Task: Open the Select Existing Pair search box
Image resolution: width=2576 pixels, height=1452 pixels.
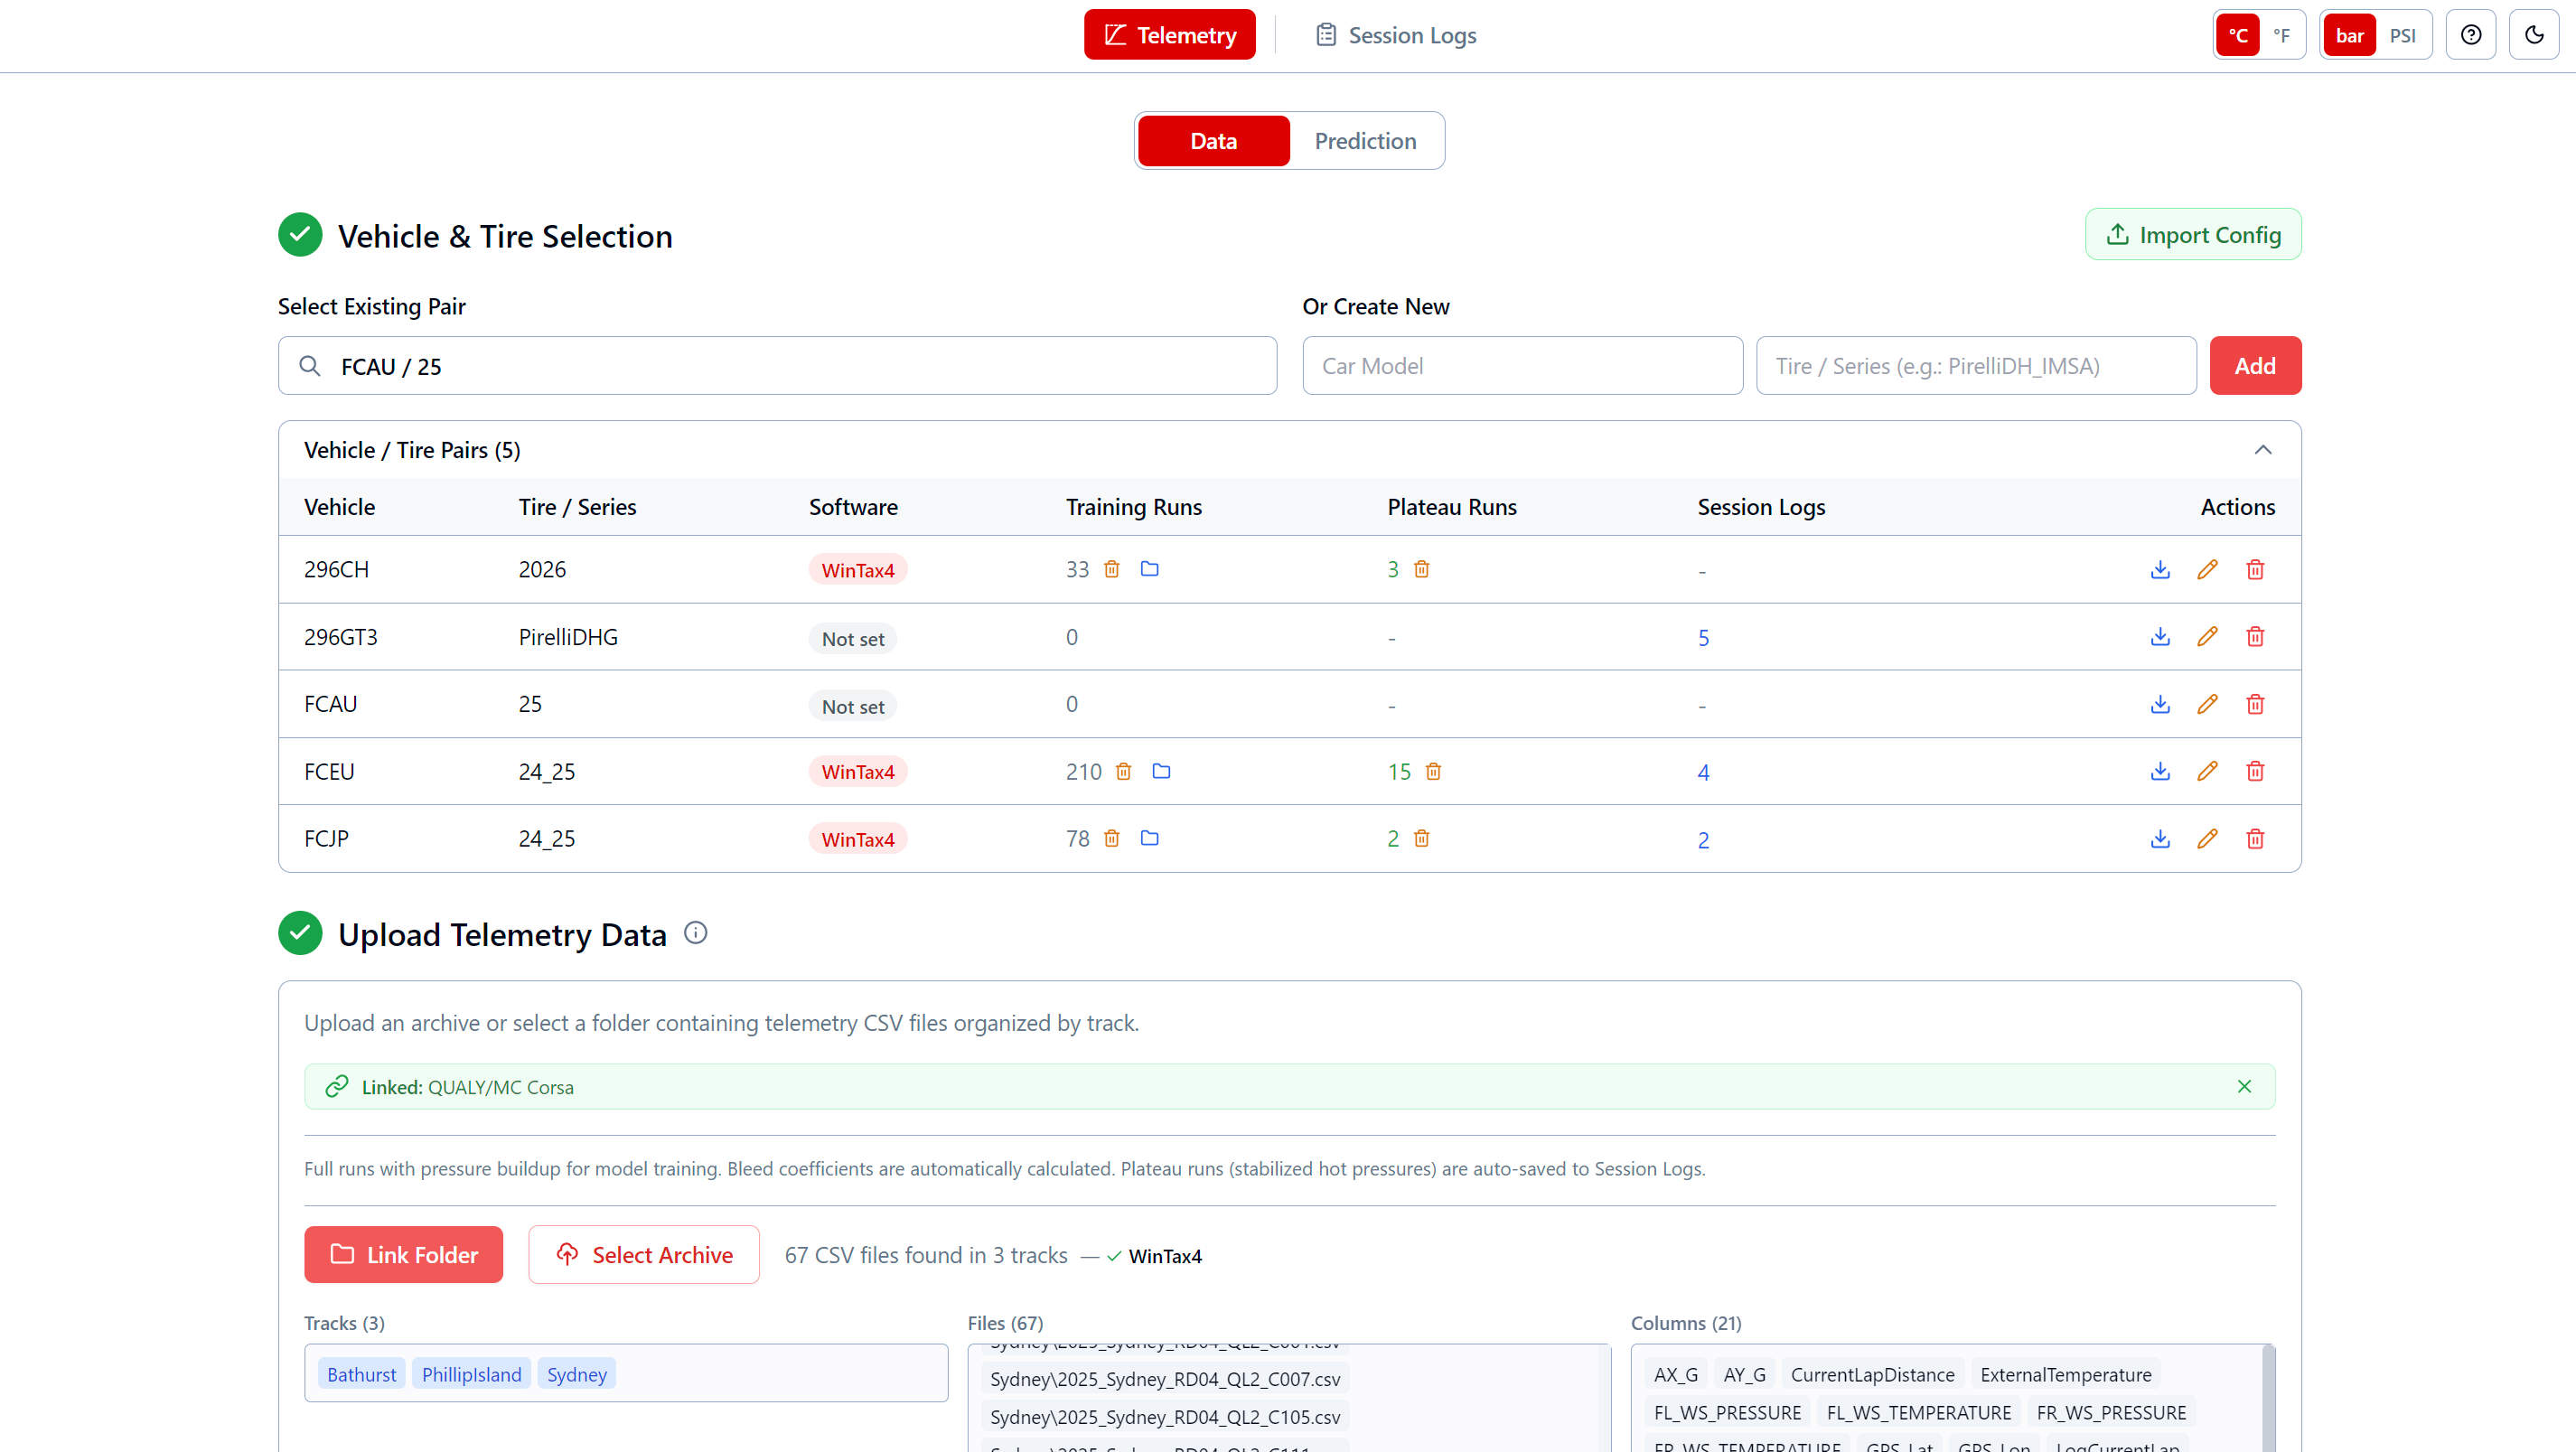Action: (x=777, y=366)
